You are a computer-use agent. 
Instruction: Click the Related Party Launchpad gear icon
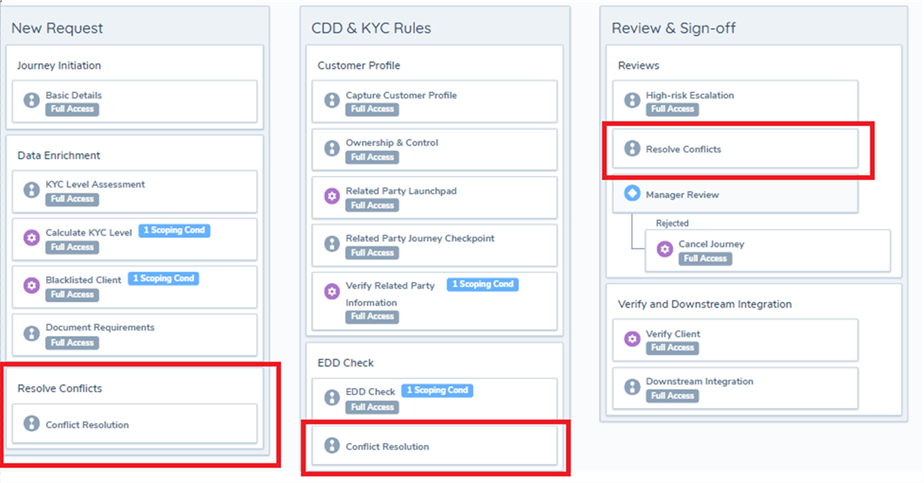point(332,197)
